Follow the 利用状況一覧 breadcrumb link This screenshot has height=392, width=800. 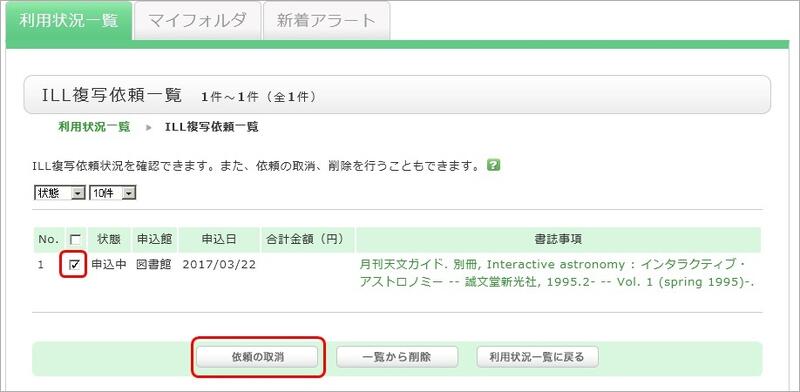point(94,127)
